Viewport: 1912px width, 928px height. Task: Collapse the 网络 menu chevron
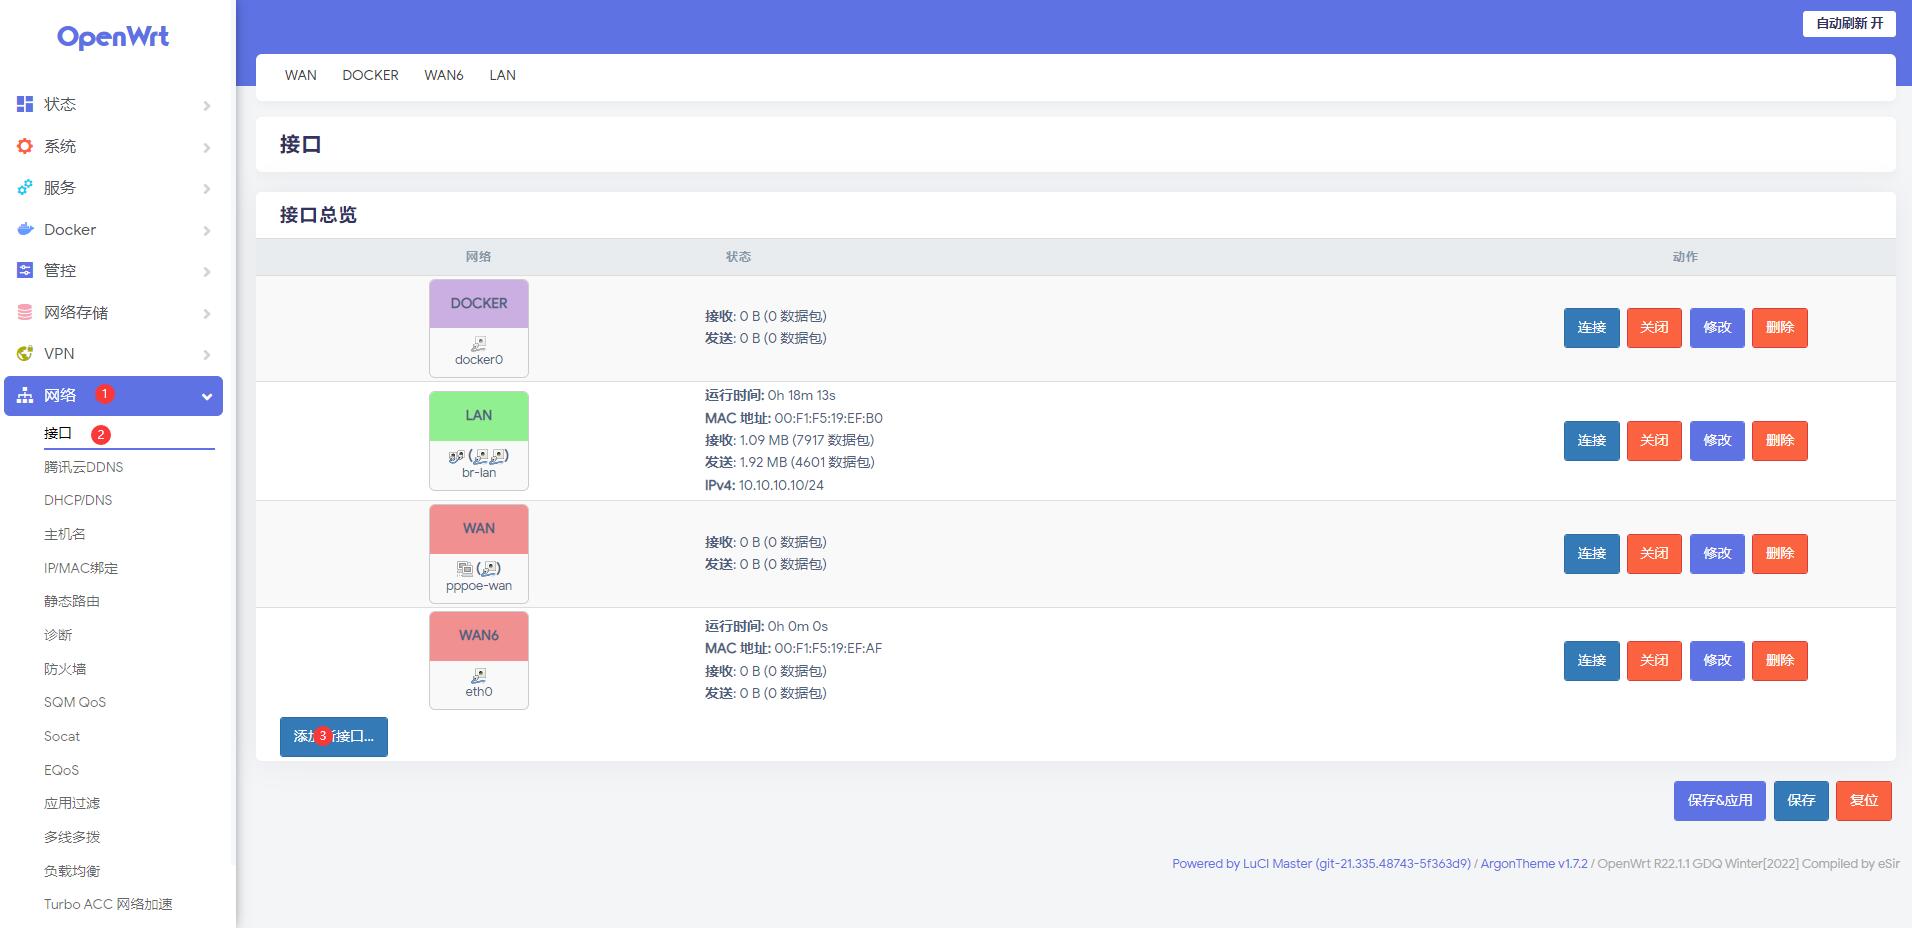(x=207, y=396)
